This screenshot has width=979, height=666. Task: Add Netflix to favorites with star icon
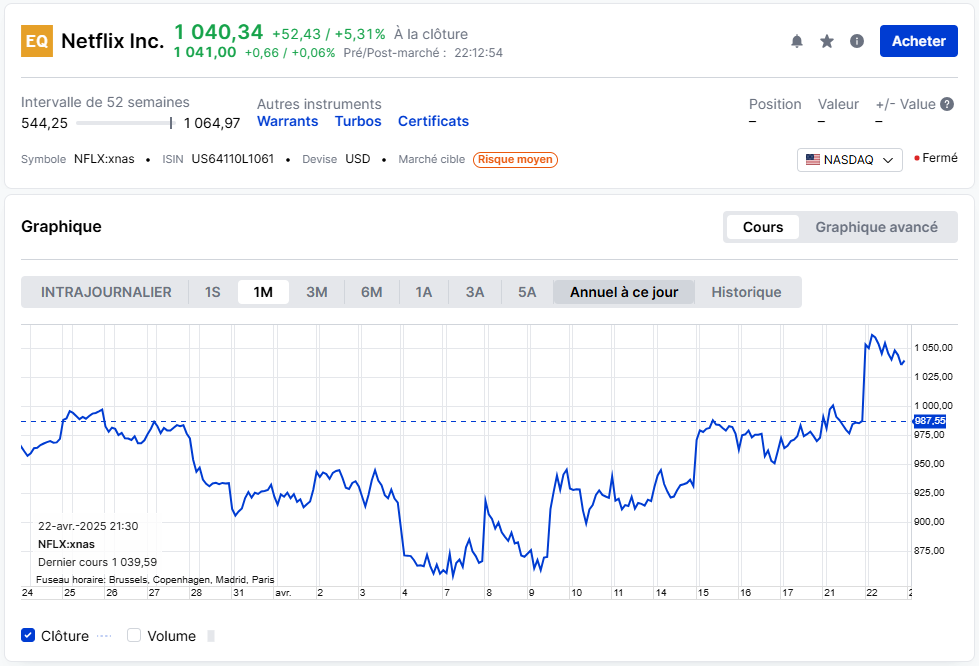(x=827, y=41)
